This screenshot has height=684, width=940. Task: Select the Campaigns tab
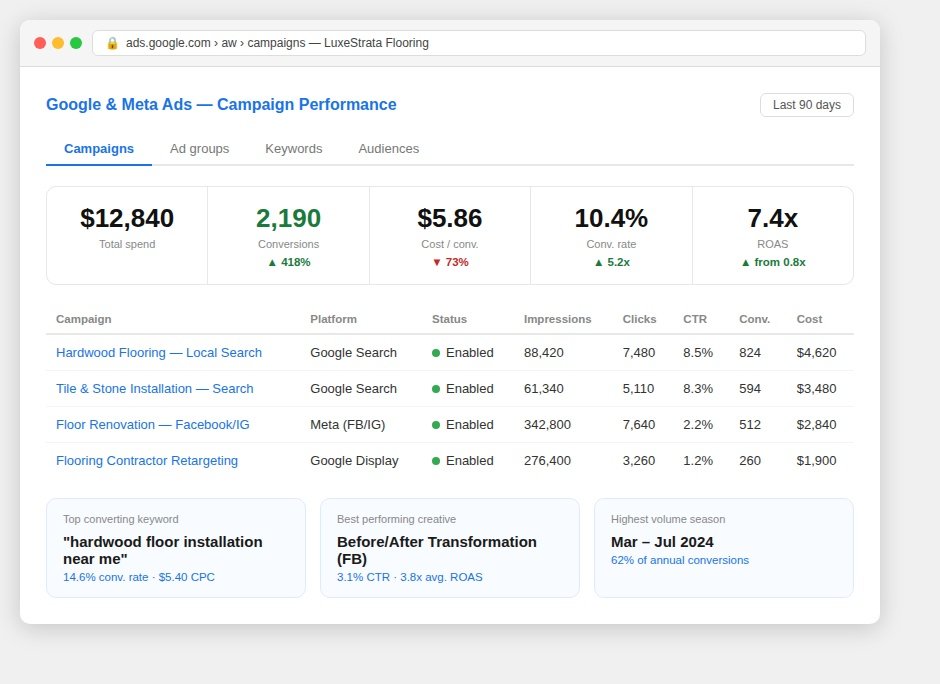pos(99,149)
